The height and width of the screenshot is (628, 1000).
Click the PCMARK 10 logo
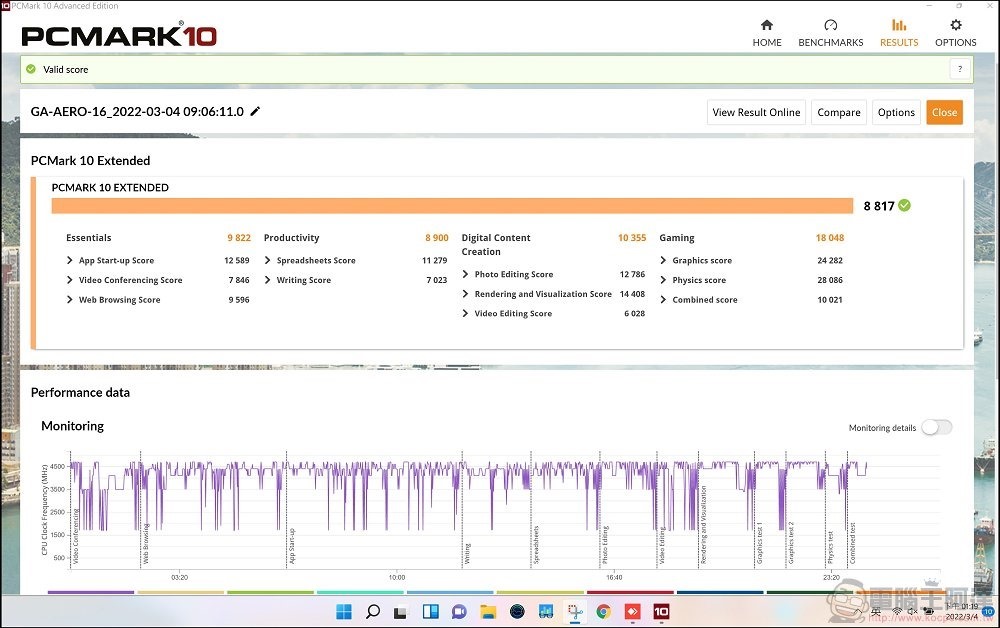(119, 35)
